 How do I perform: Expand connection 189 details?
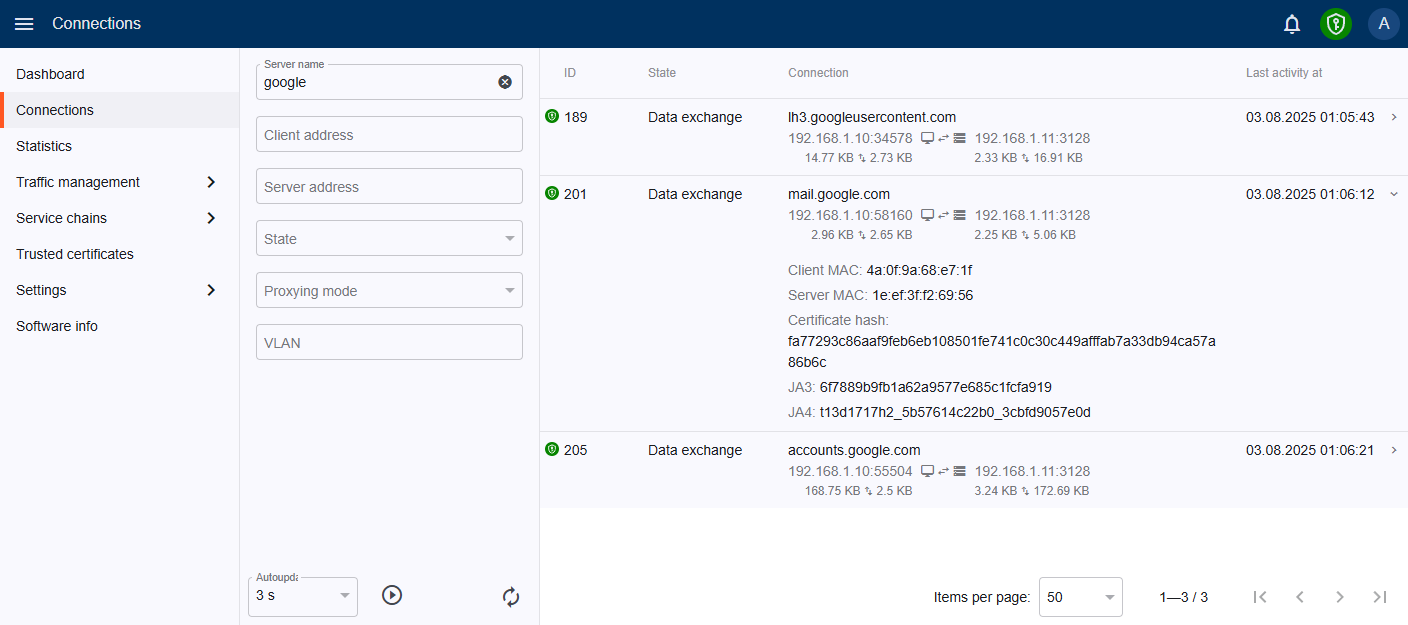click(1394, 117)
